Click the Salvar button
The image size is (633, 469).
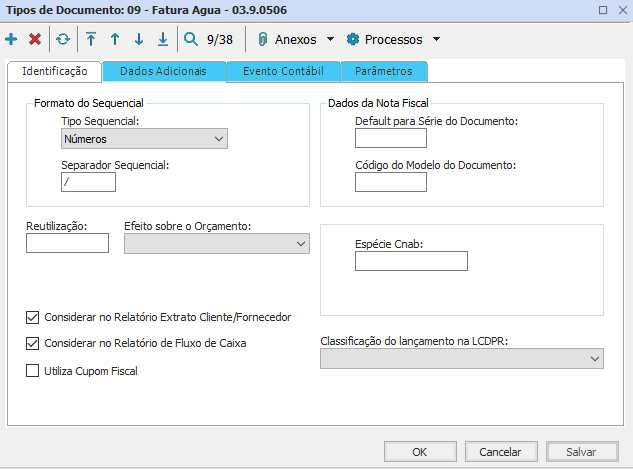[581, 451]
